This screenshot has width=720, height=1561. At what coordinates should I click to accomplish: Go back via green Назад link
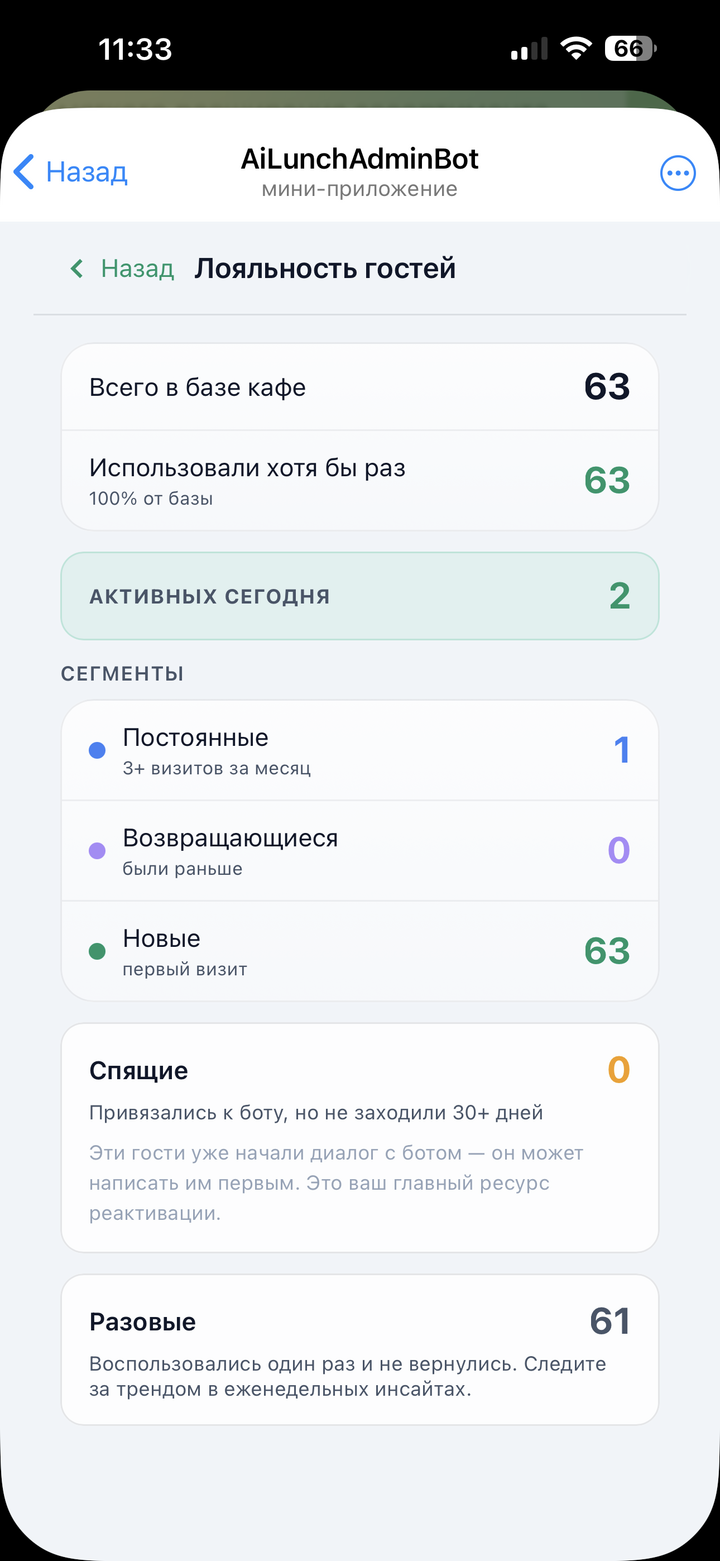pos(137,268)
